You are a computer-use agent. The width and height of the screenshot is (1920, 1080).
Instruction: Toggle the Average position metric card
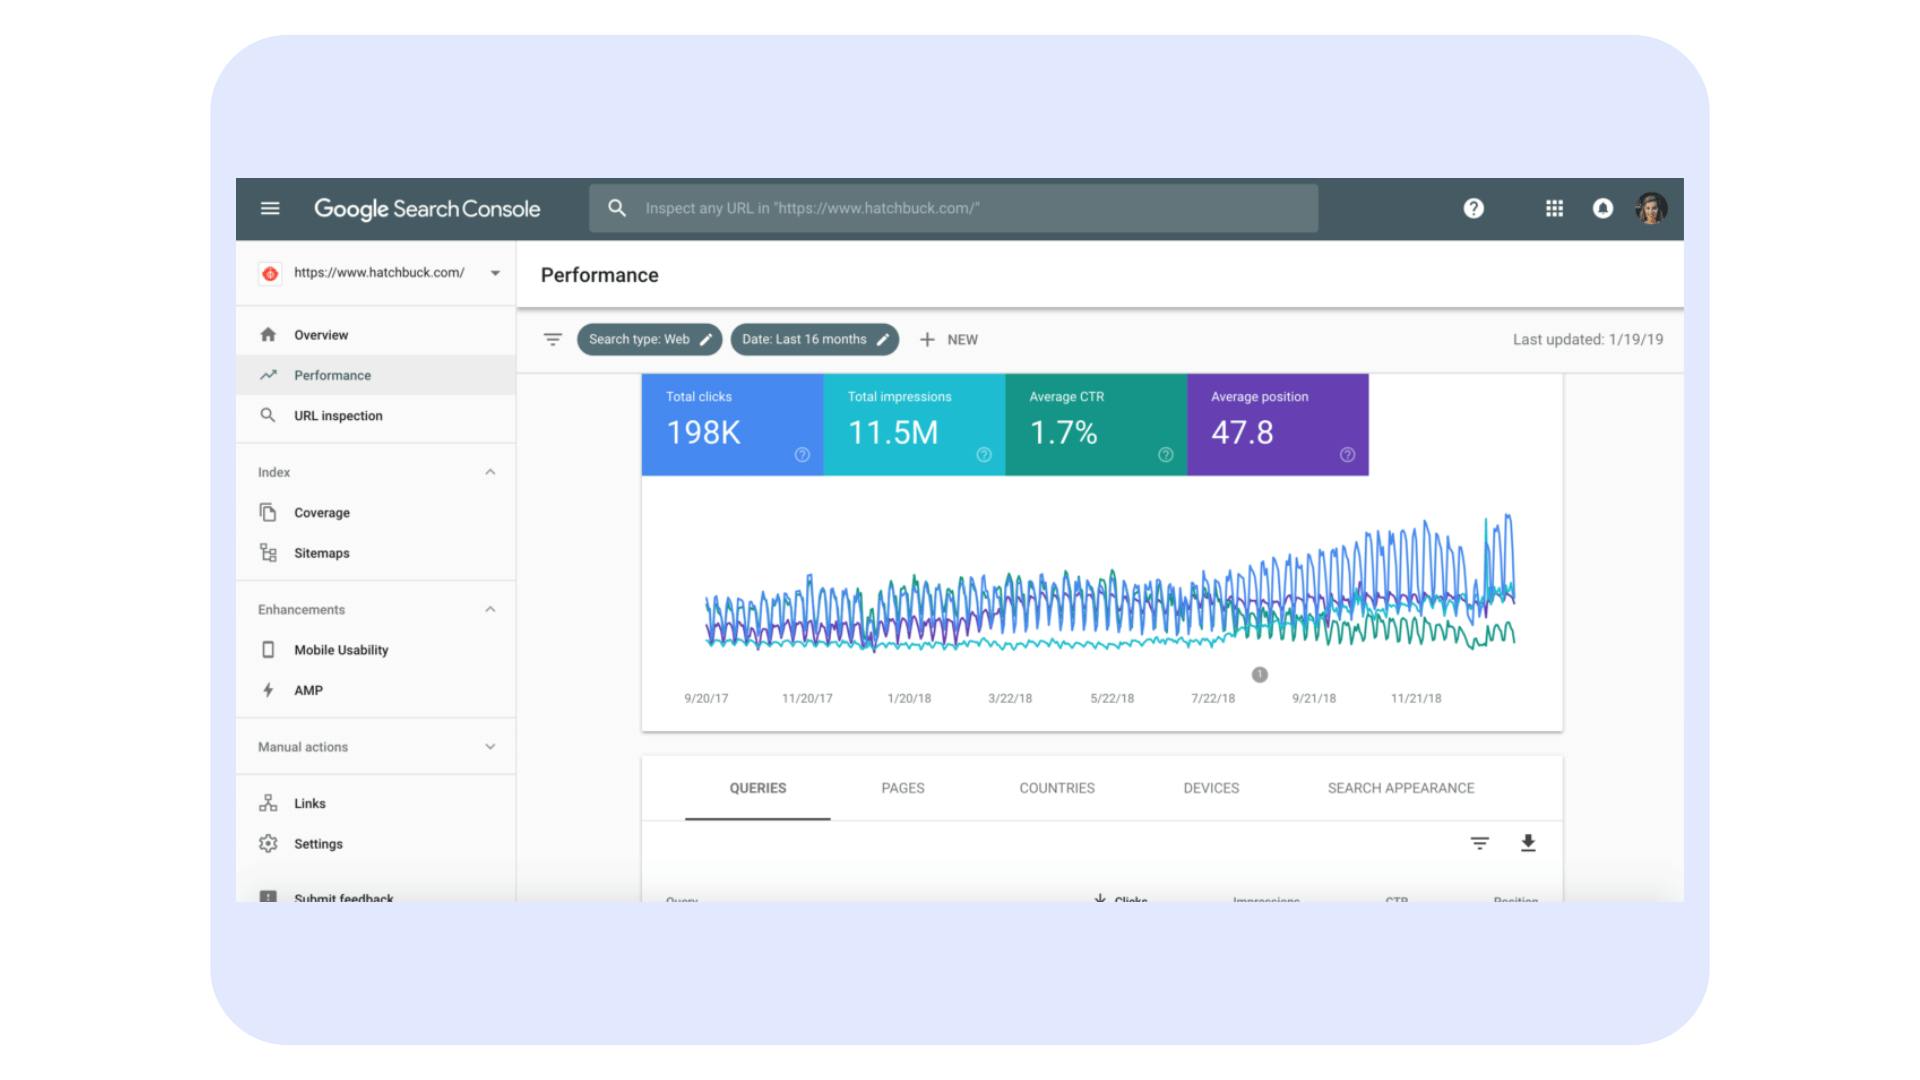[1277, 424]
